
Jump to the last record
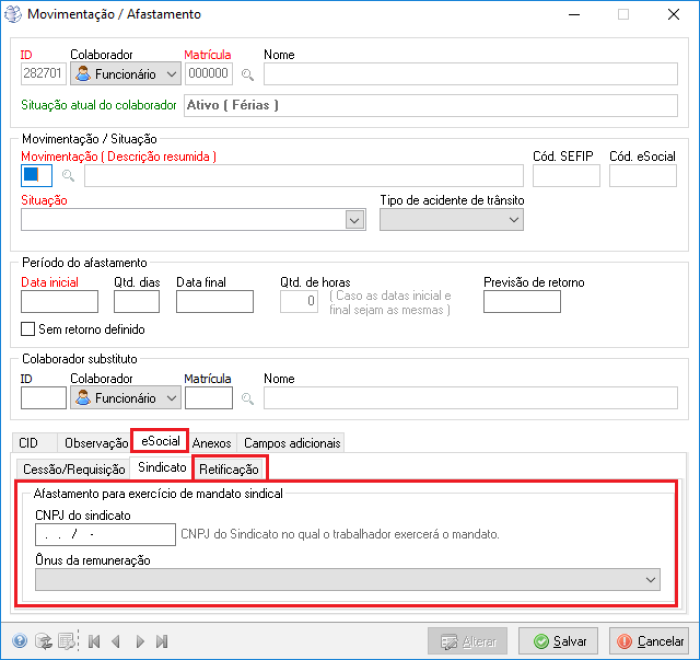point(161,641)
